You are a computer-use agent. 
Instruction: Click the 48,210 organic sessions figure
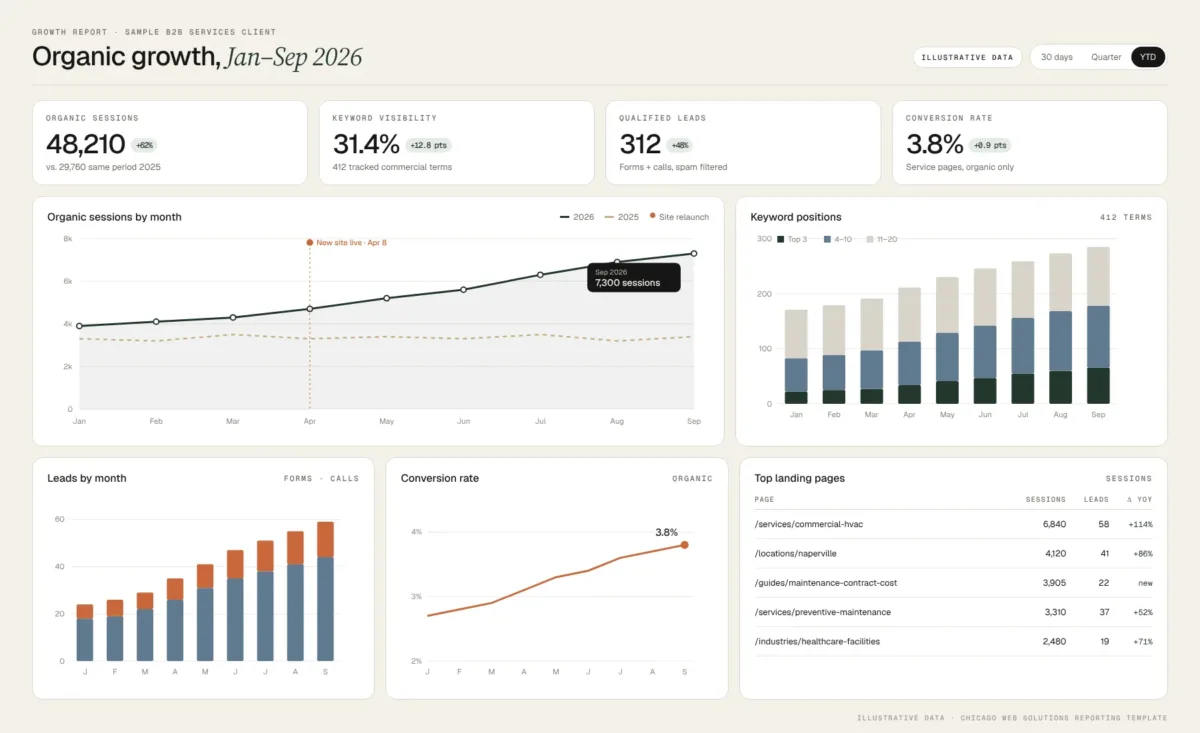pyautogui.click(x=85, y=145)
